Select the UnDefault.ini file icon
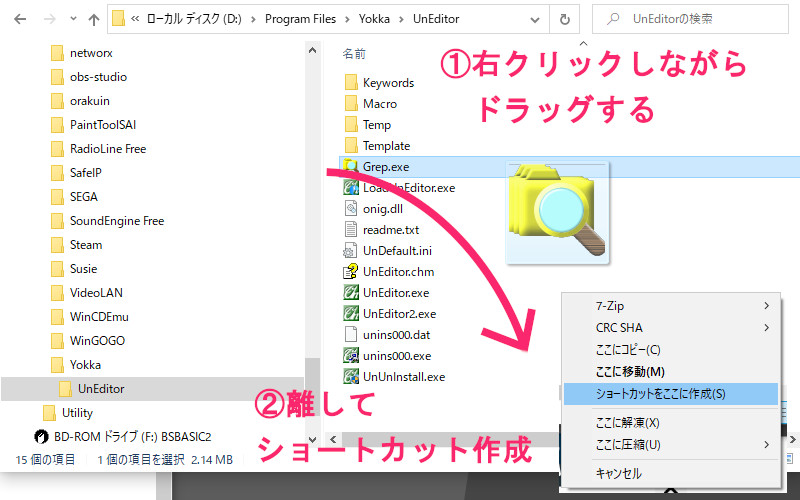Image resolution: width=800 pixels, height=500 pixels. [351, 251]
